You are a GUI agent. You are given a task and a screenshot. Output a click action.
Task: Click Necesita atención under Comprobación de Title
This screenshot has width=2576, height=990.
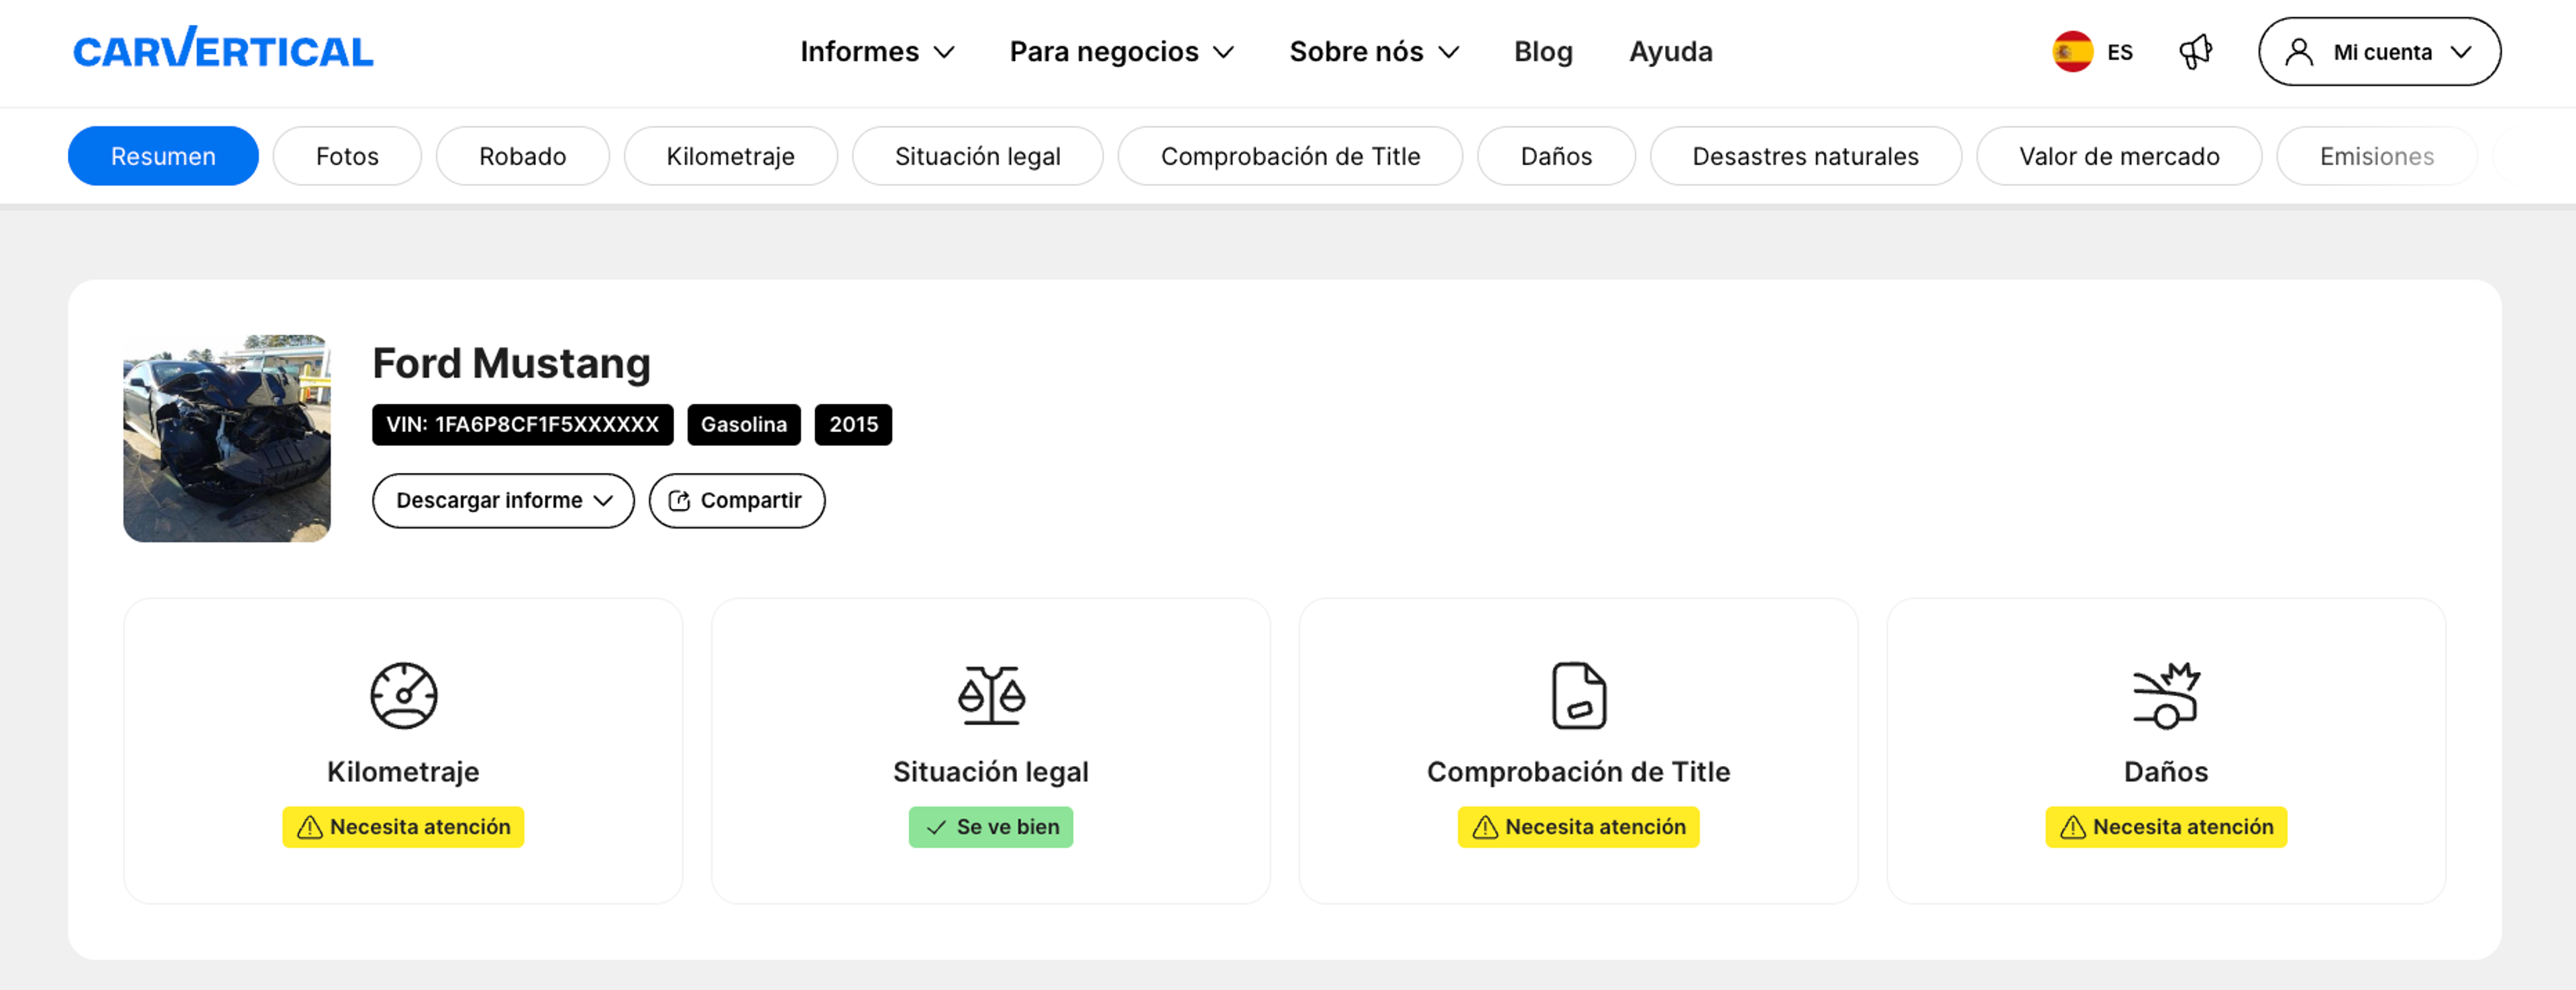pyautogui.click(x=1579, y=827)
